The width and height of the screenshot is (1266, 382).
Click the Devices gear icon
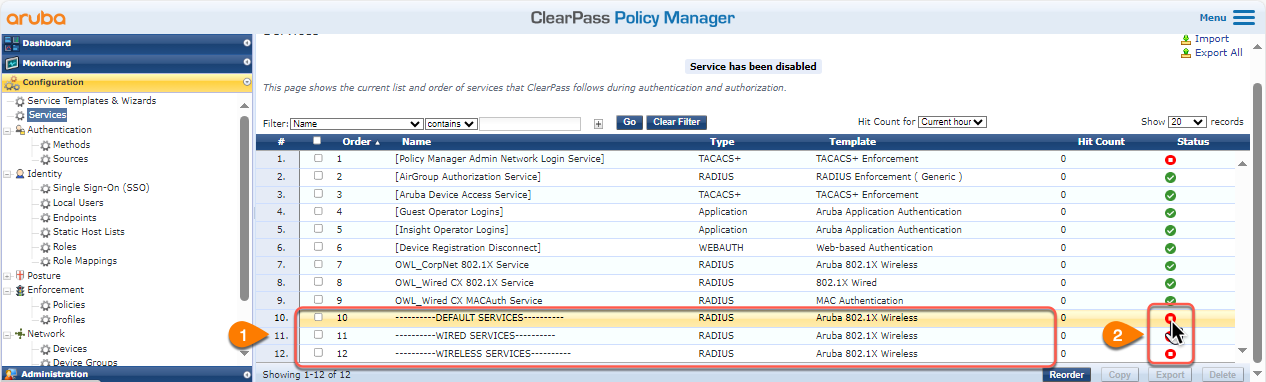tap(45, 349)
